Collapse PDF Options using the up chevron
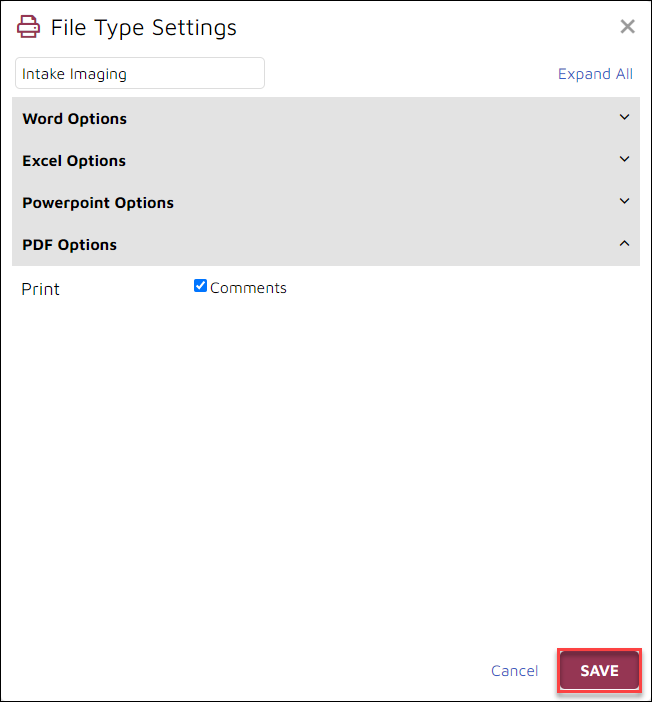 point(624,243)
